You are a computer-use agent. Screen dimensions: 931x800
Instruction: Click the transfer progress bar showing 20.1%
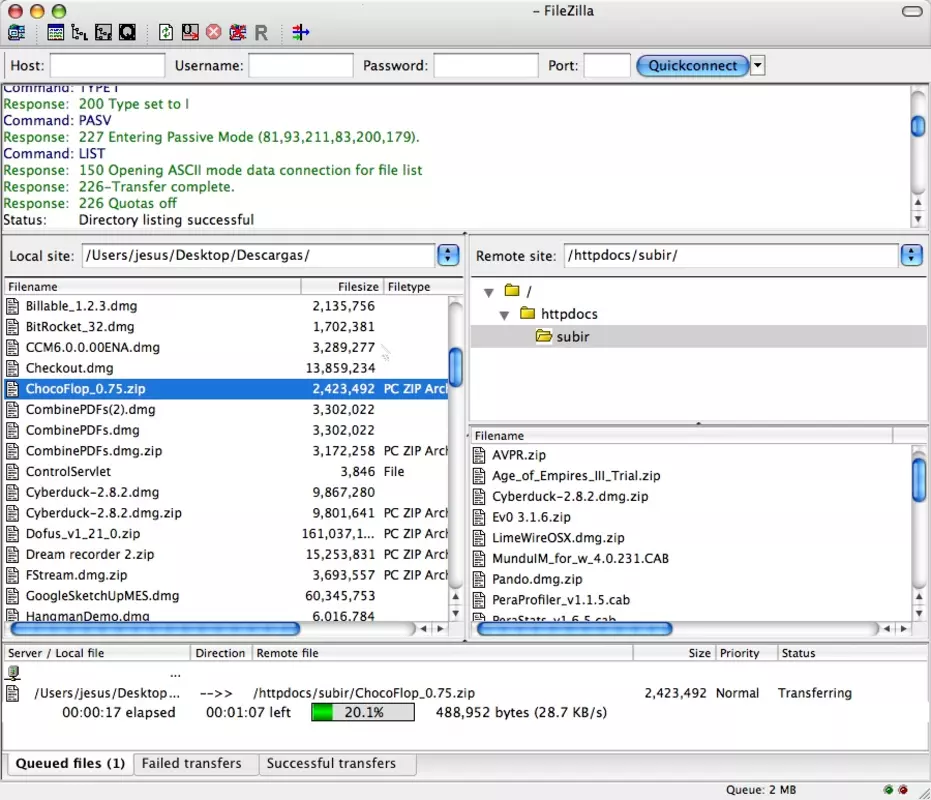pos(363,712)
